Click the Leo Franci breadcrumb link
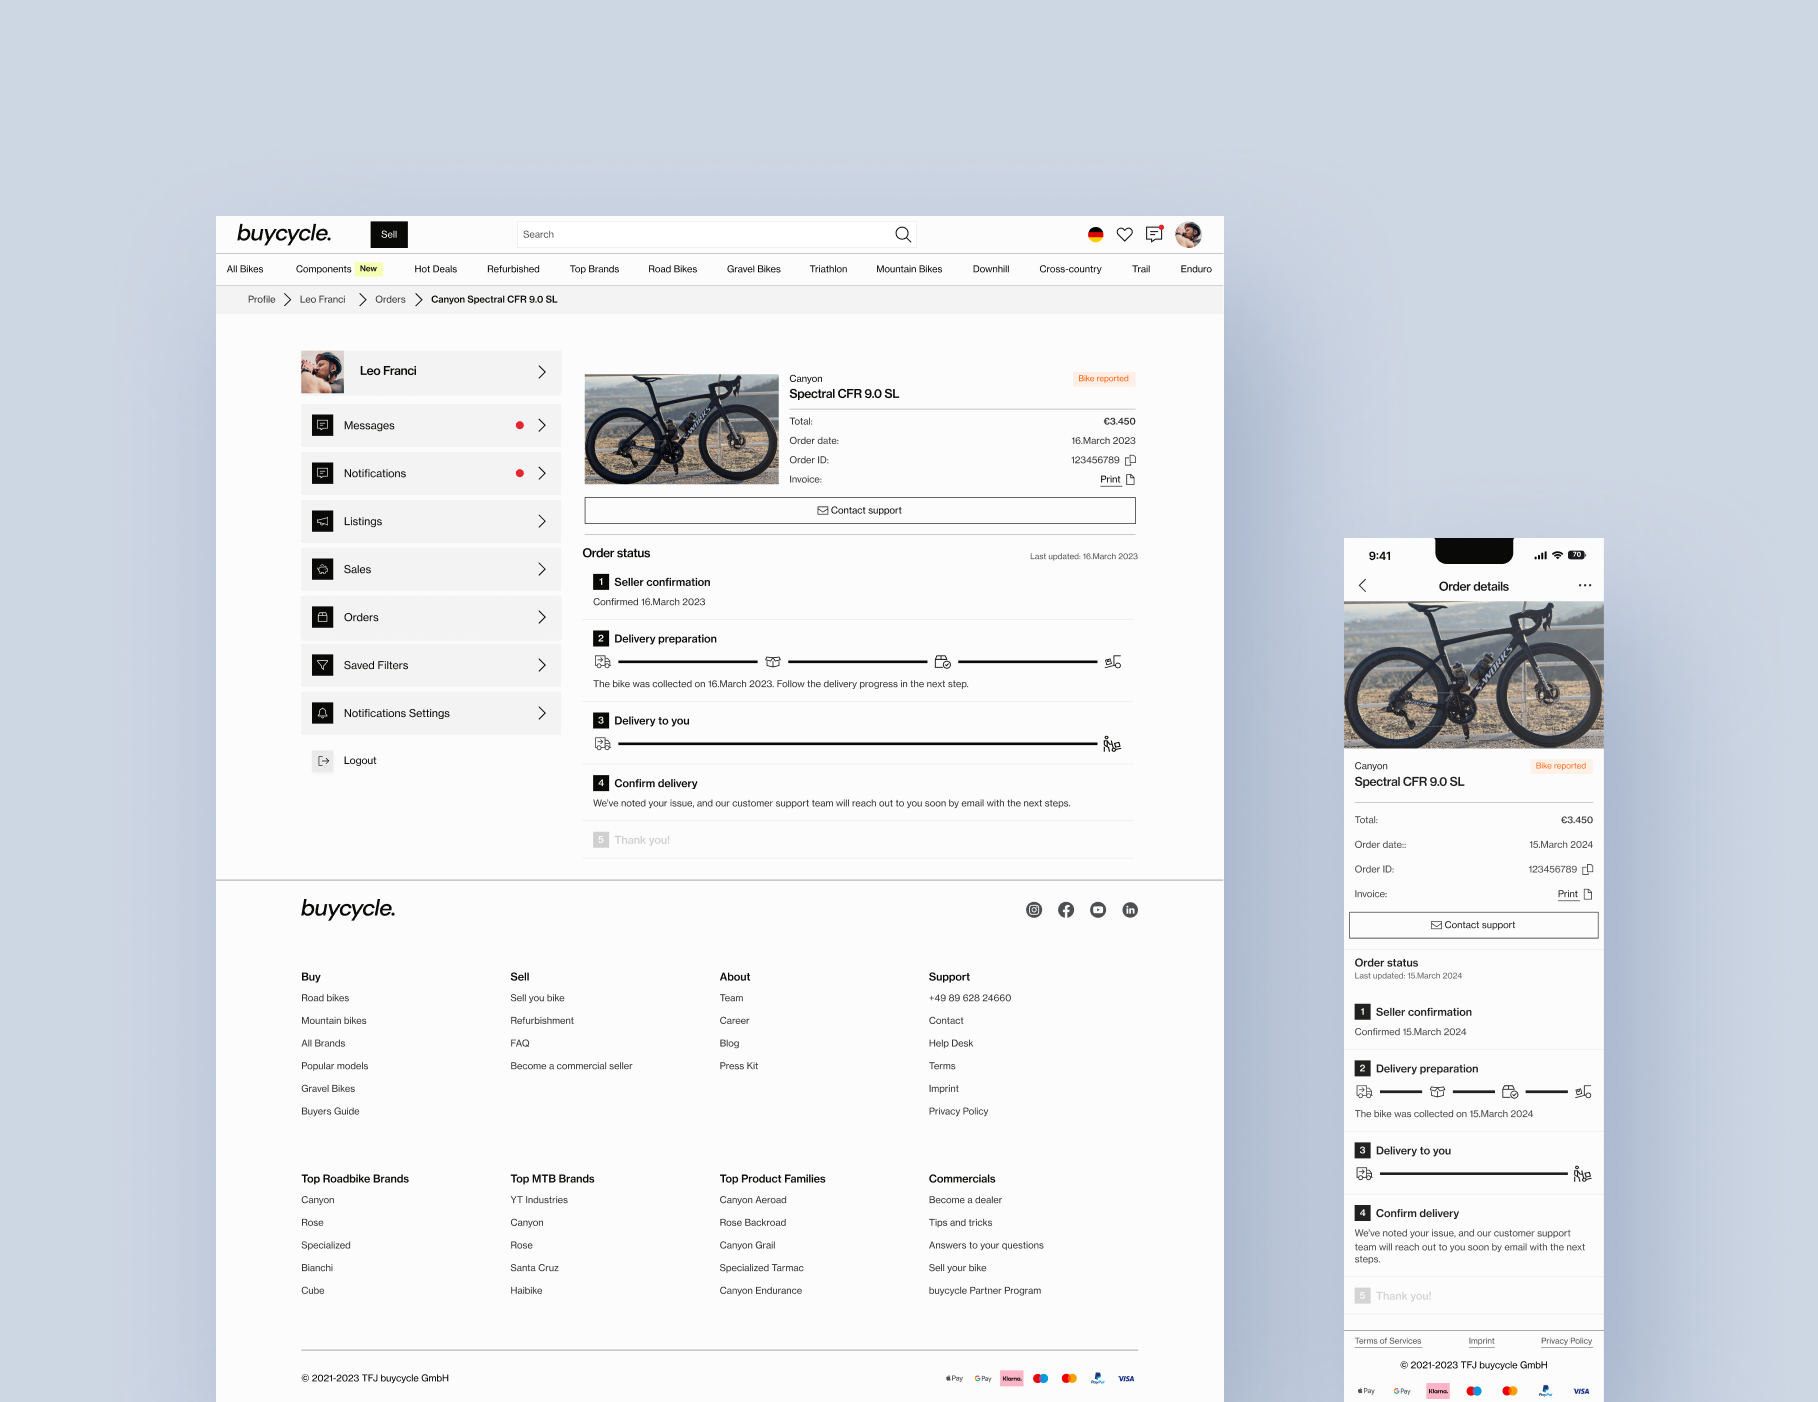The height and width of the screenshot is (1402, 1818). (322, 299)
